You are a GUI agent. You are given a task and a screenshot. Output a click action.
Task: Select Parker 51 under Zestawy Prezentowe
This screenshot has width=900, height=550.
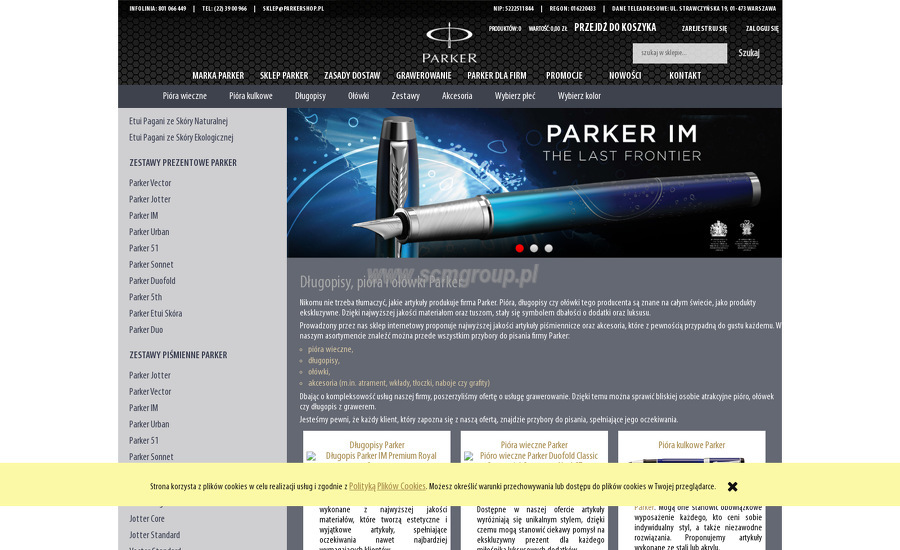(144, 248)
